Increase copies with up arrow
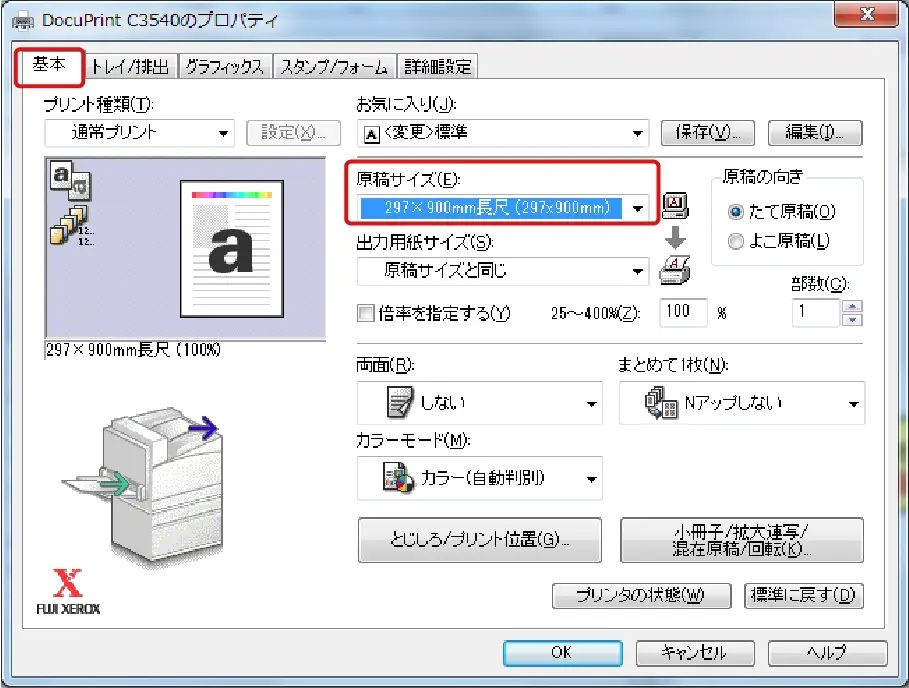The image size is (909, 688). [852, 306]
